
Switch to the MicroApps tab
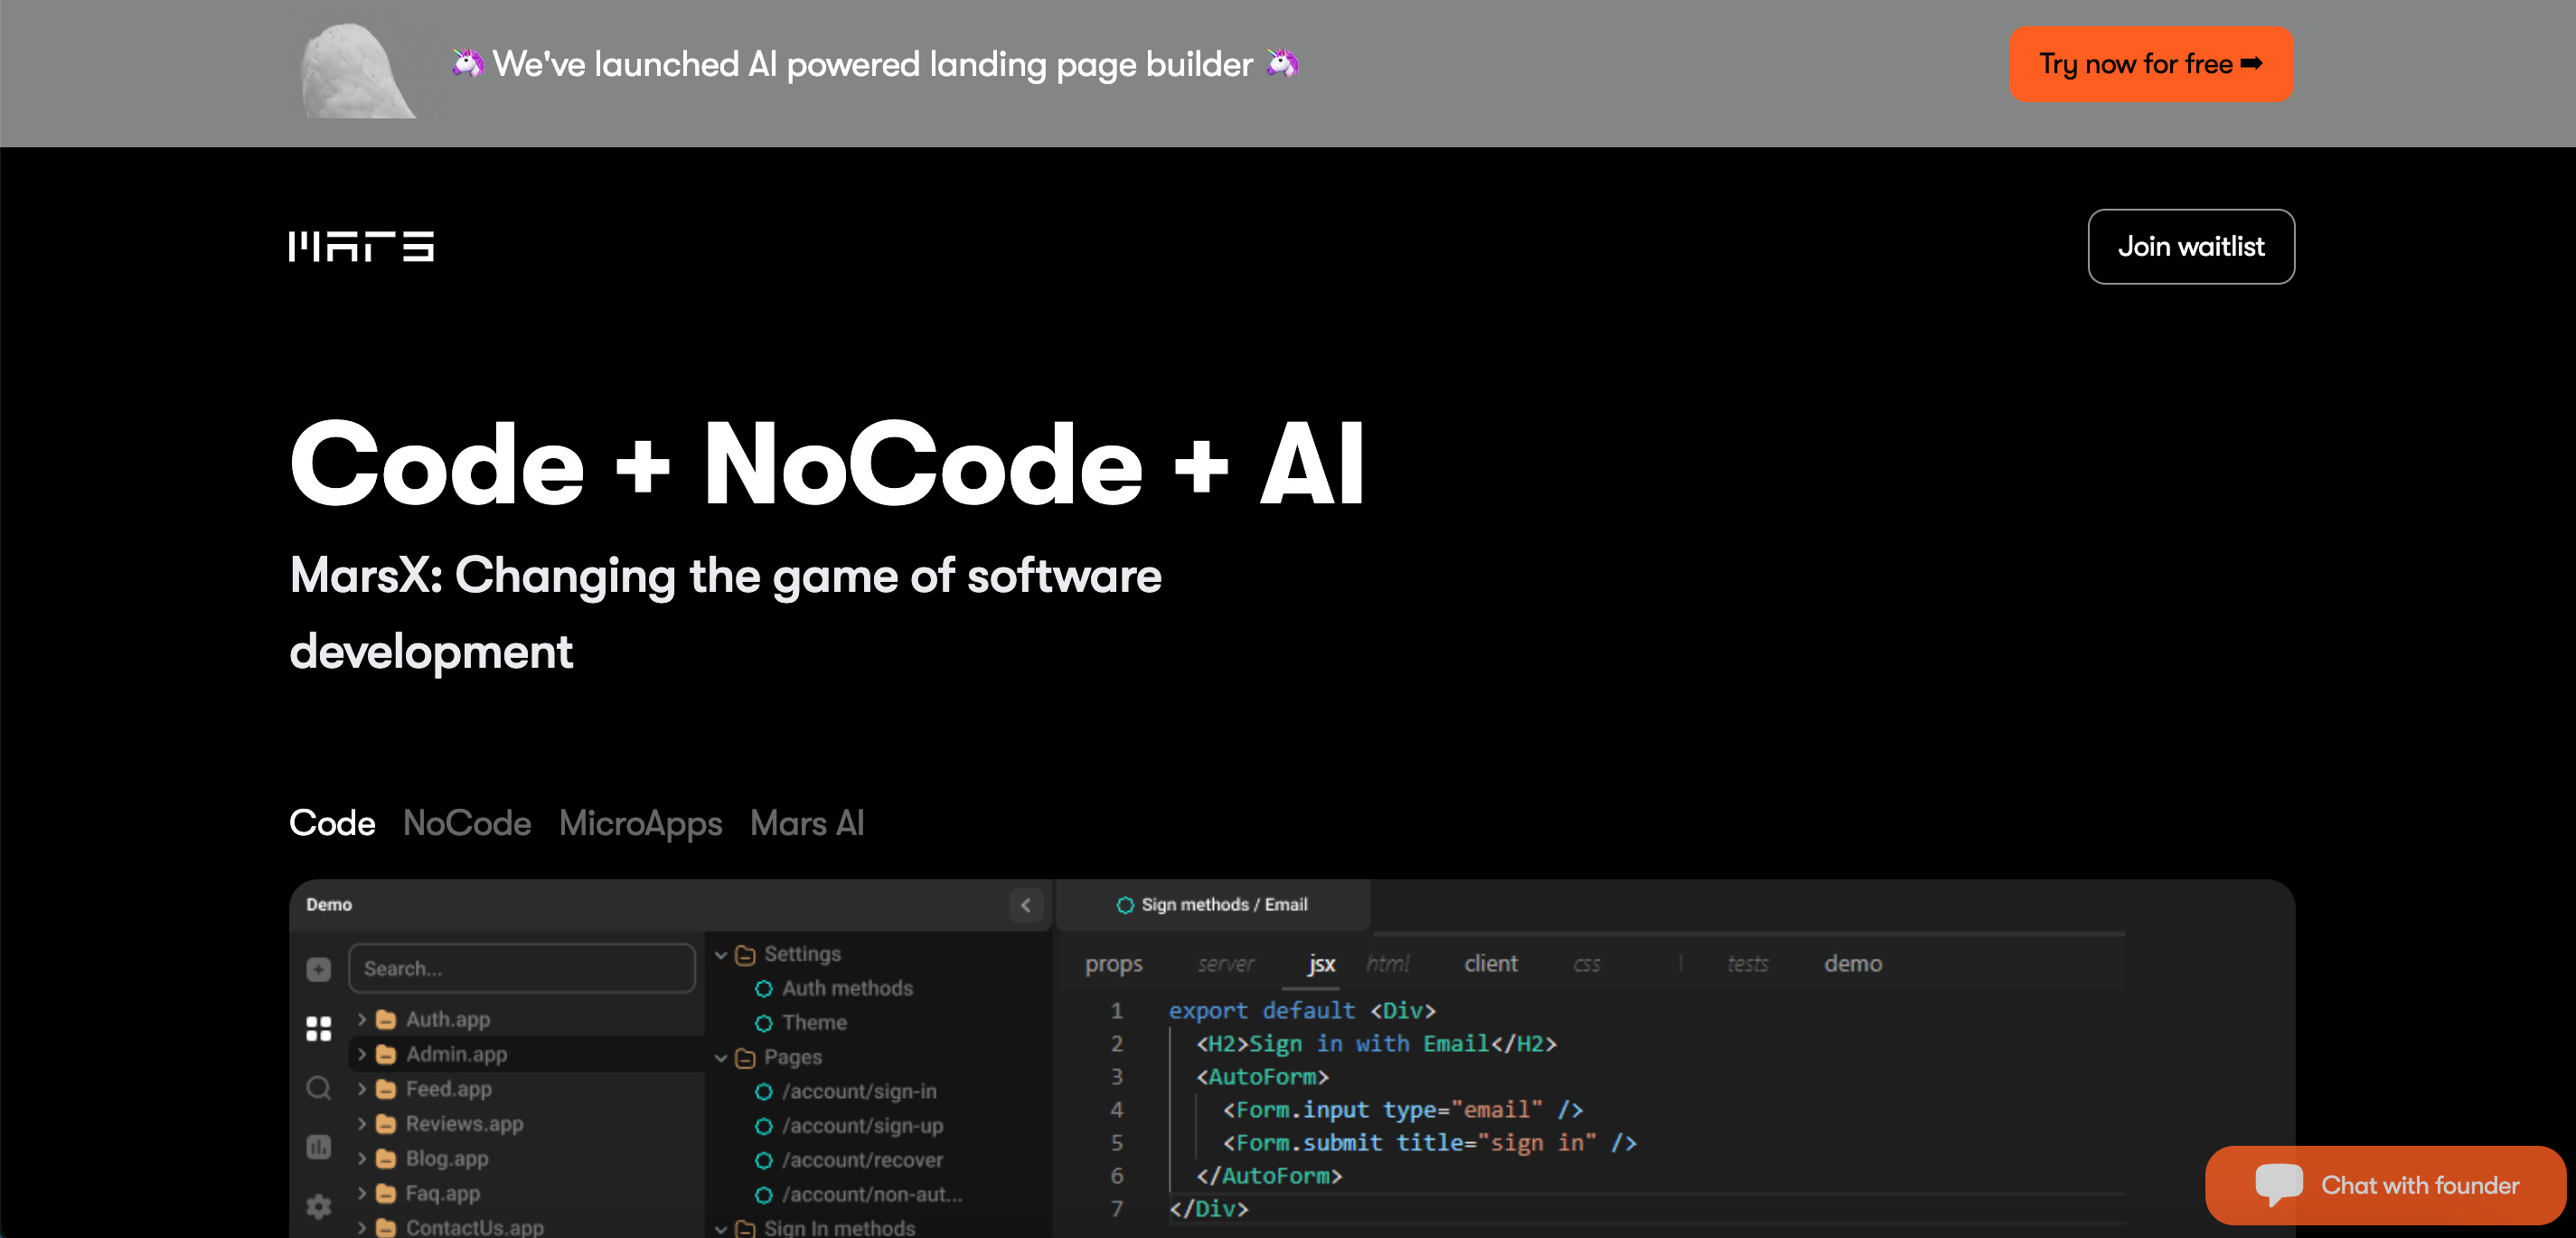click(x=640, y=823)
